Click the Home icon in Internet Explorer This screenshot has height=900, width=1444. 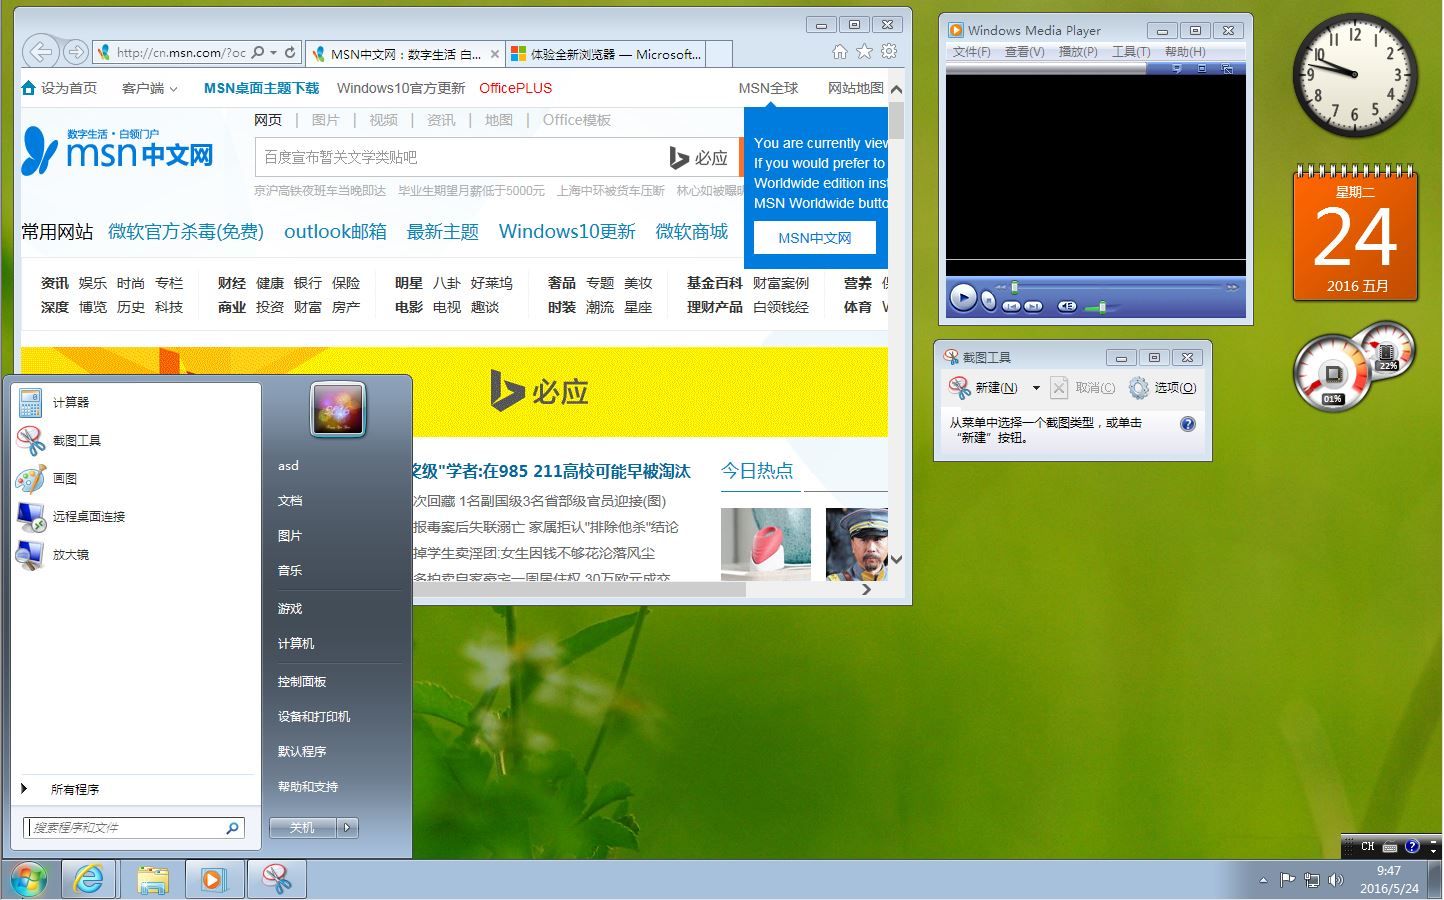pyautogui.click(x=840, y=51)
